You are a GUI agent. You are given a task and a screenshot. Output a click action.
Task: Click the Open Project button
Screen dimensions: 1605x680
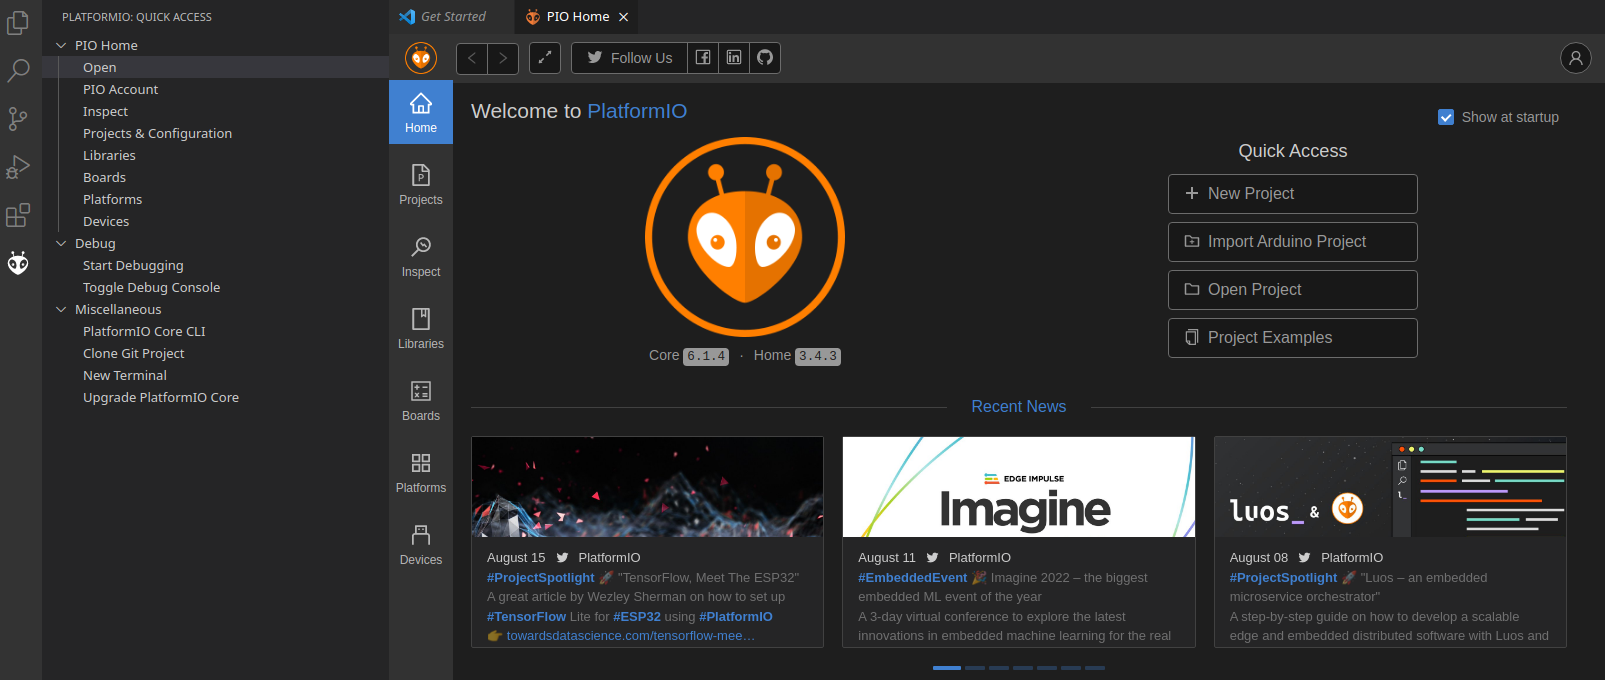[x=1293, y=290]
